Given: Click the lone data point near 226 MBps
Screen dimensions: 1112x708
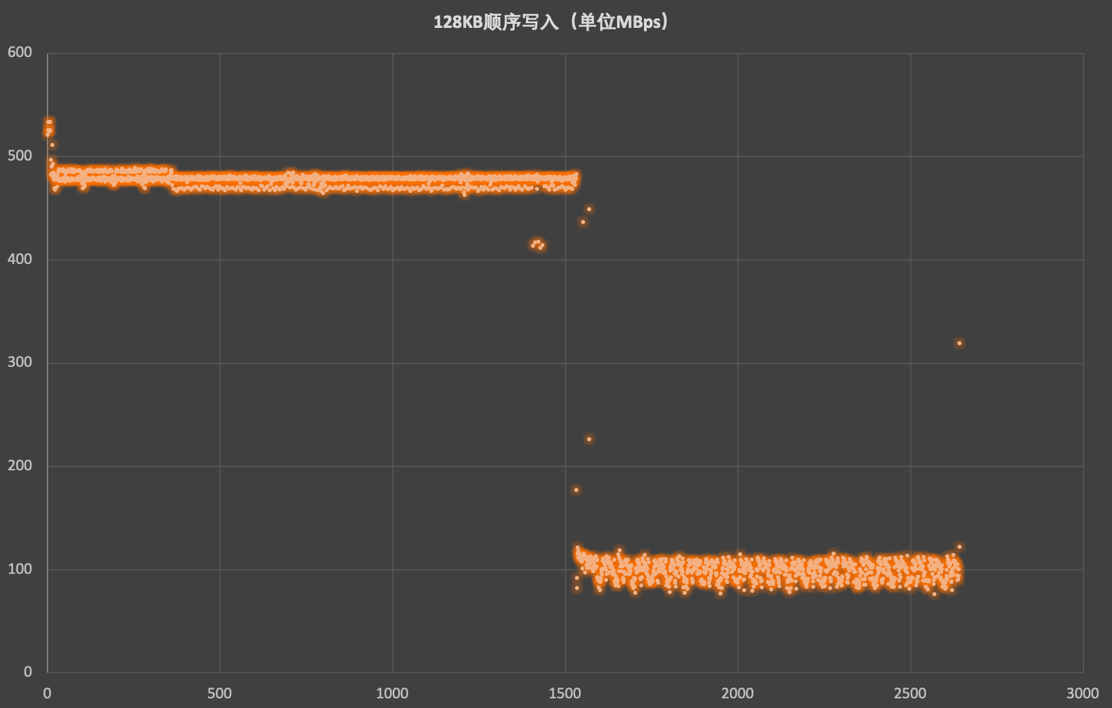Looking at the screenshot, I should pos(589,439).
